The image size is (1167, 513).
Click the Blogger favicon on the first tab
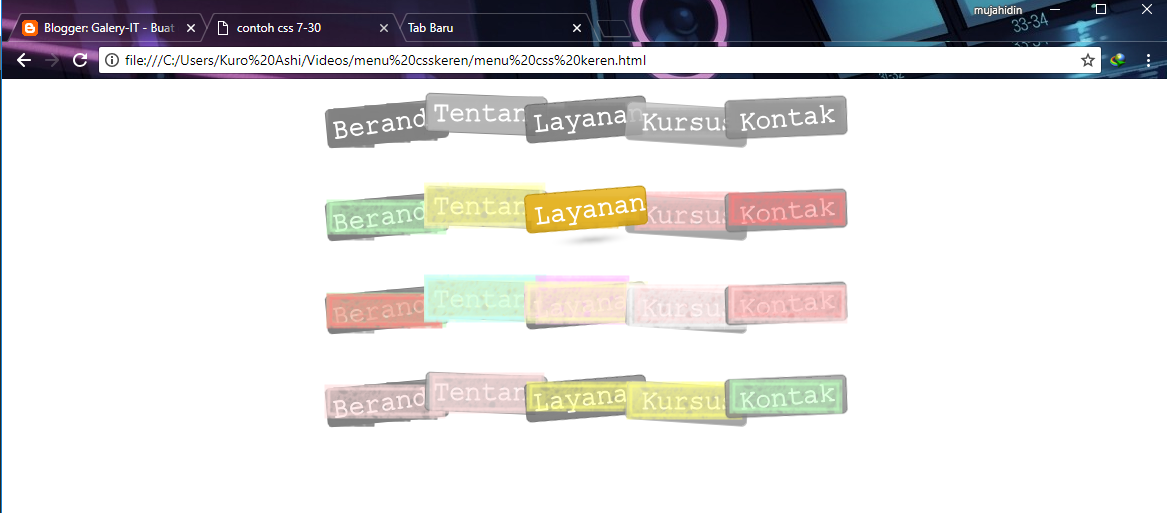click(30, 28)
